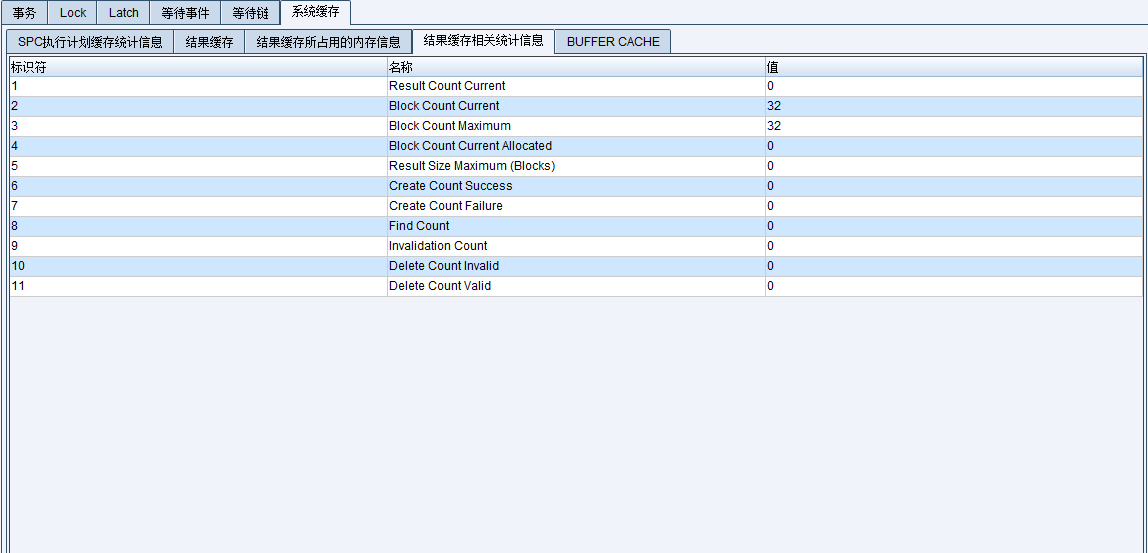
Task: Switch to the 事务 tab
Action: click(x=24, y=13)
